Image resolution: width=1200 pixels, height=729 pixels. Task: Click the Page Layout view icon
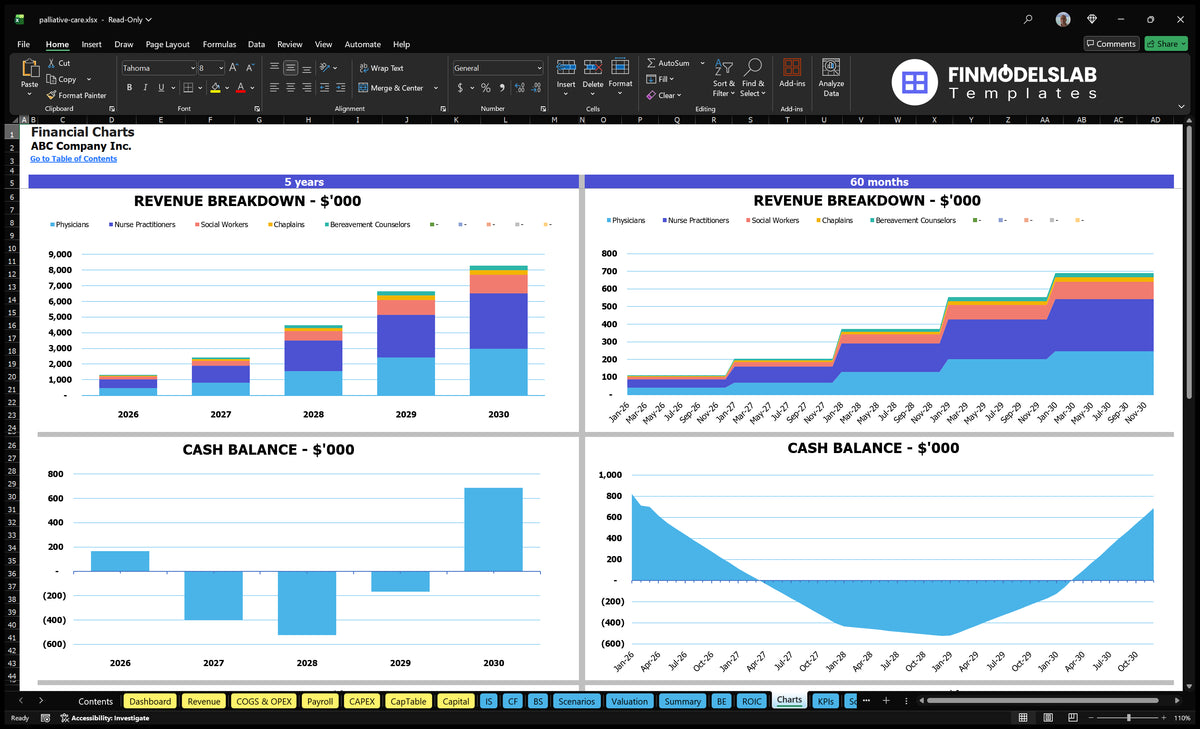pyautogui.click(x=1047, y=718)
